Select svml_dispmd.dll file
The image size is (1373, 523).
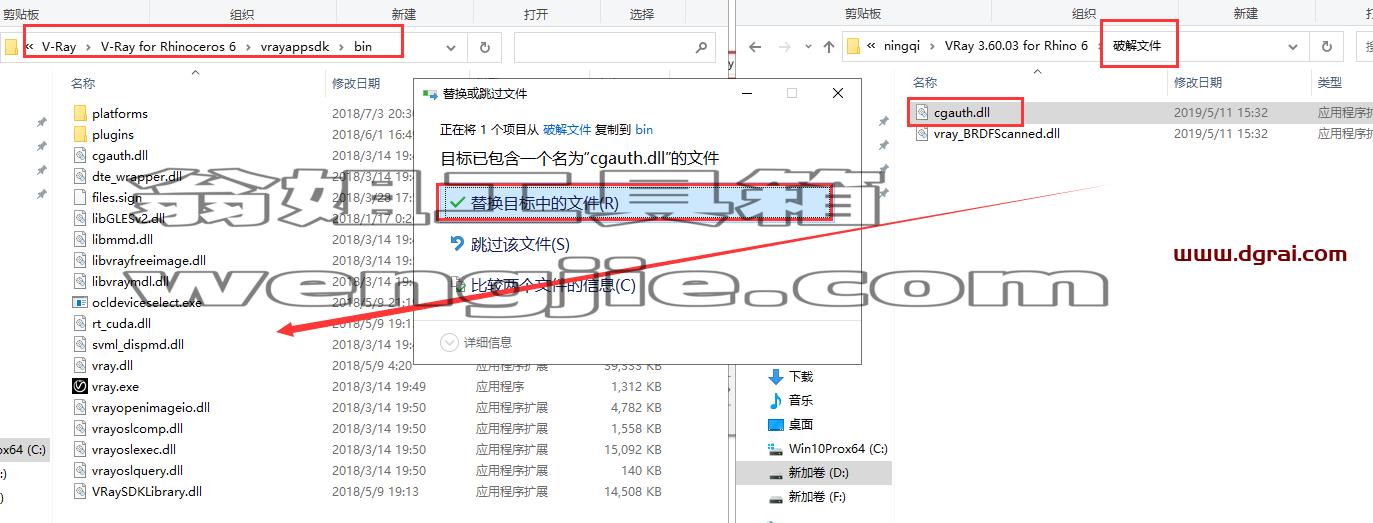click(138, 345)
